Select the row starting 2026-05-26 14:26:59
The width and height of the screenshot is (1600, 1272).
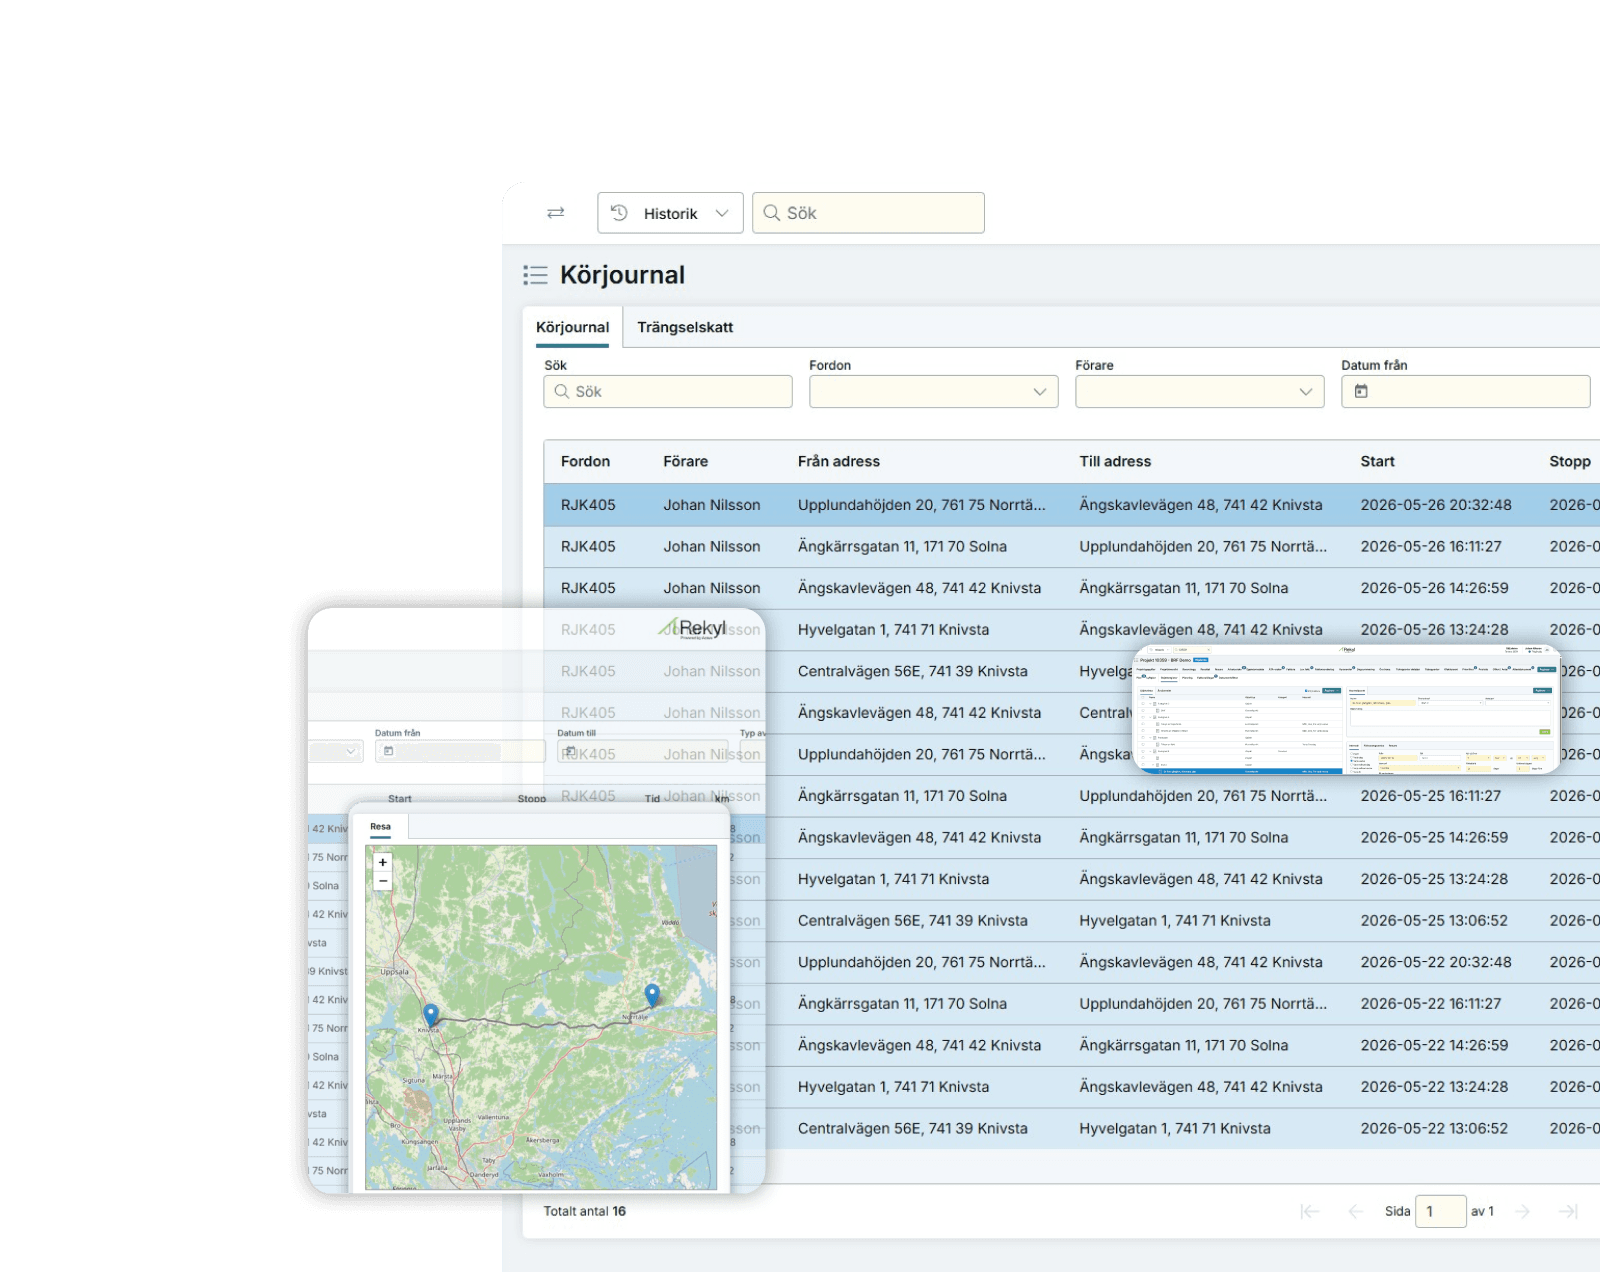(x=1072, y=588)
